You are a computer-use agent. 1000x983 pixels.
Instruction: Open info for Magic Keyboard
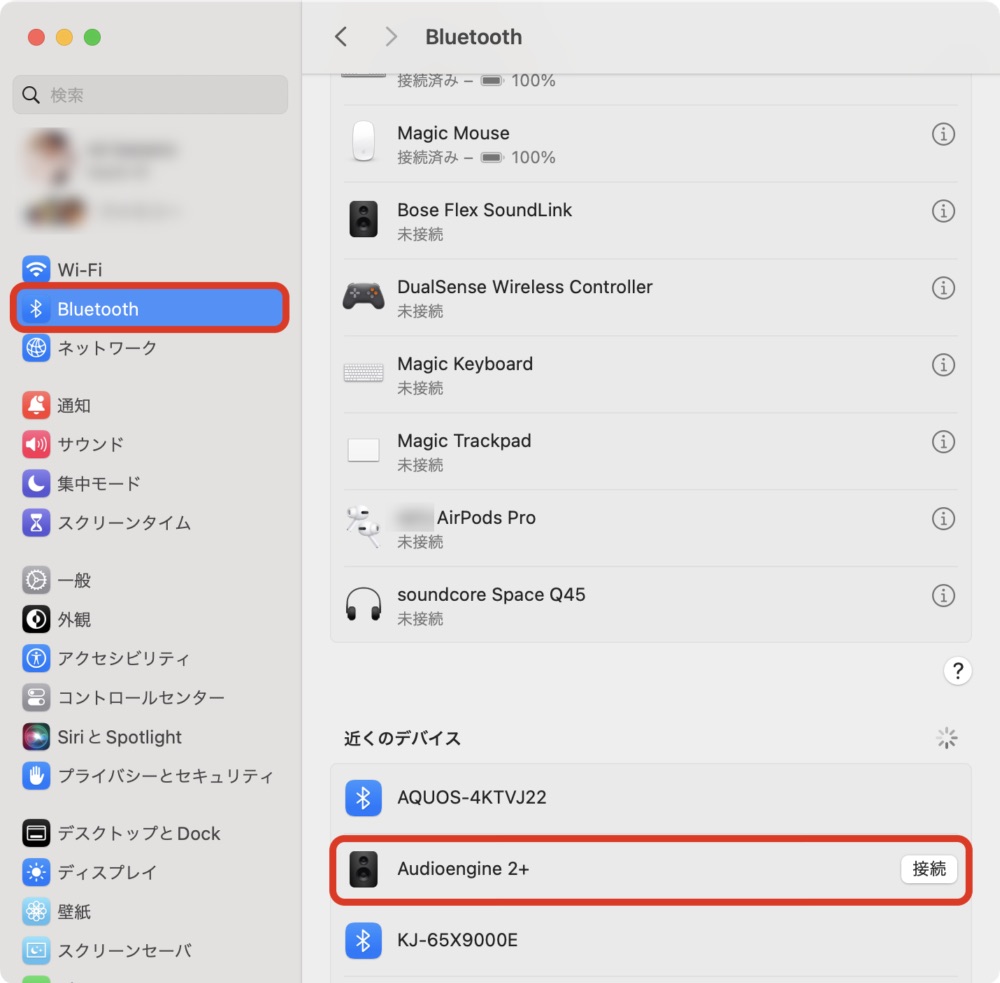click(943, 365)
